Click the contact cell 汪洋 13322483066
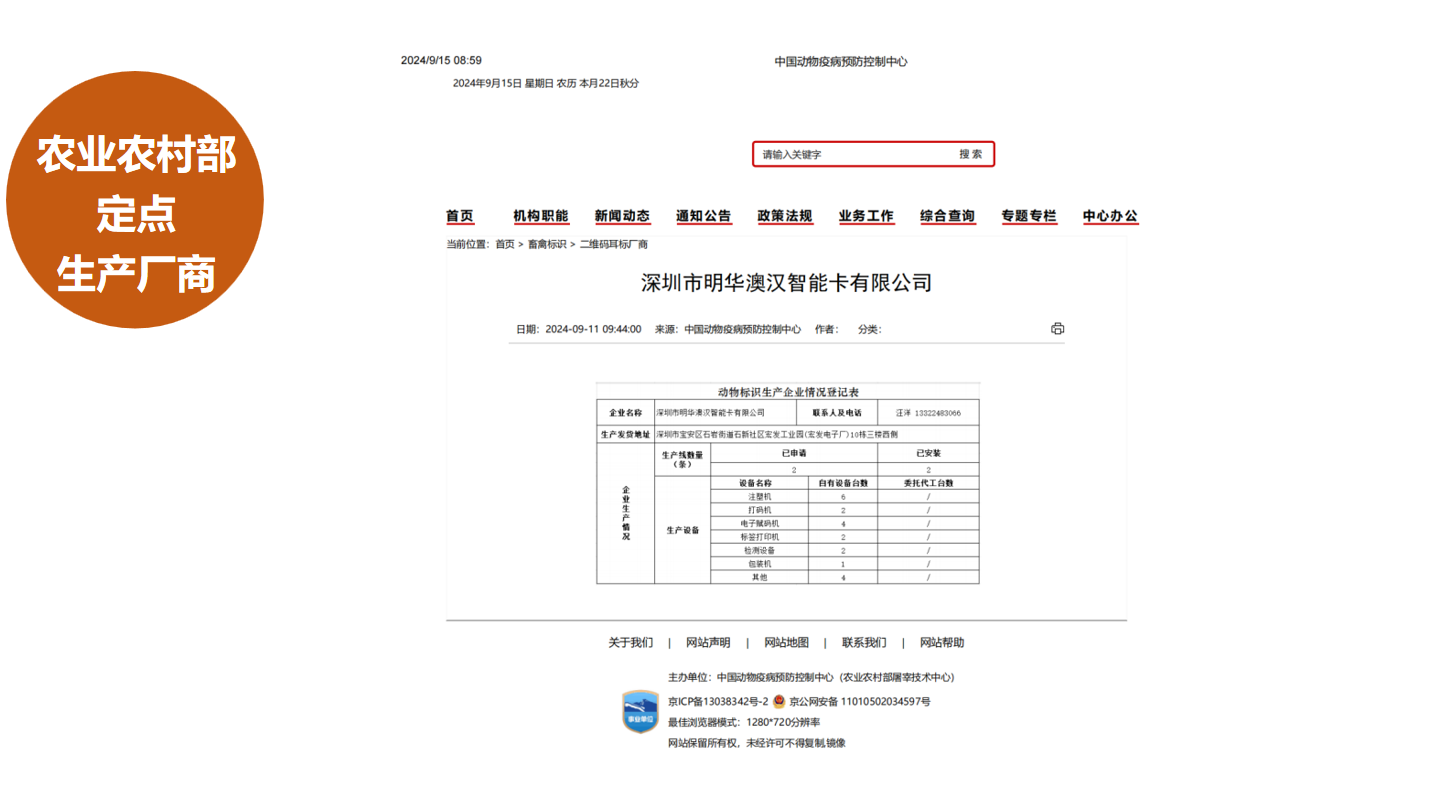Viewport: 1444px width, 790px height. (x=928, y=412)
